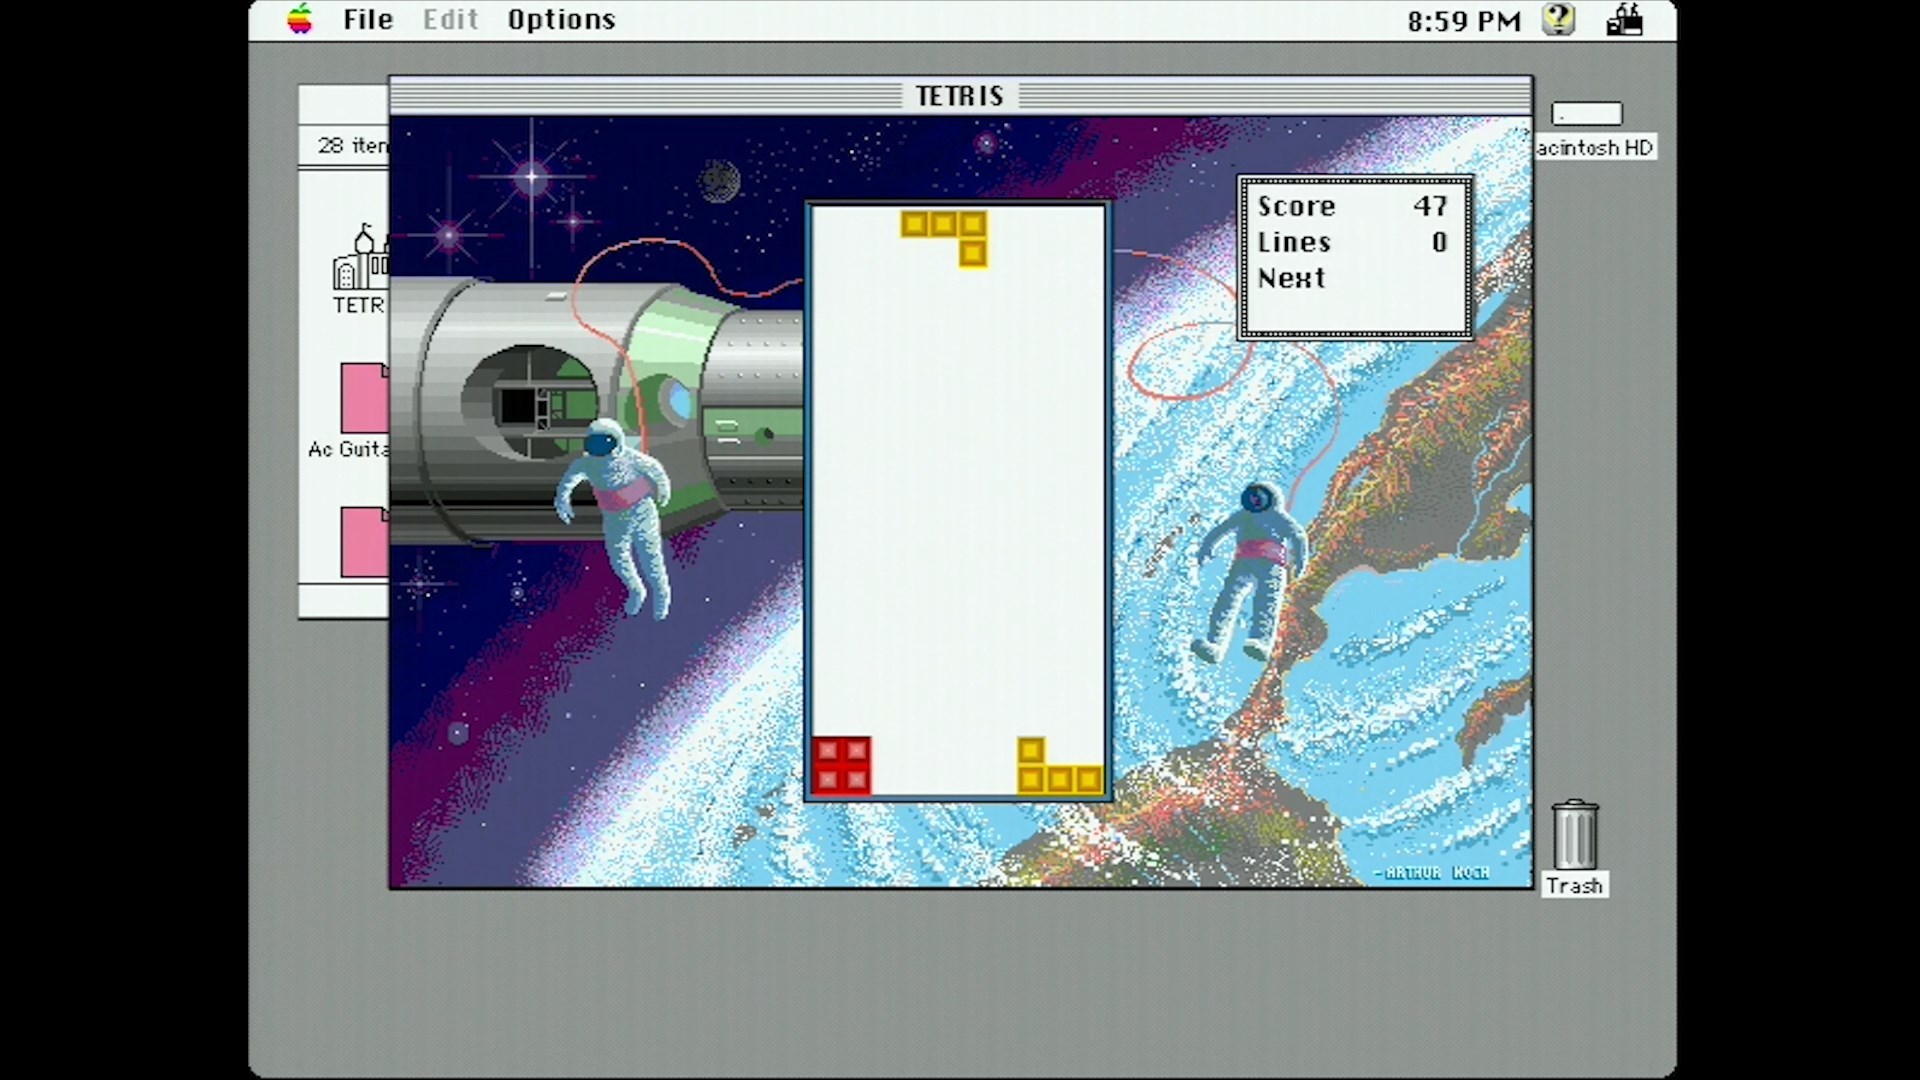Open the application switcher icon
The width and height of the screenshot is (1920, 1080).
(1624, 19)
